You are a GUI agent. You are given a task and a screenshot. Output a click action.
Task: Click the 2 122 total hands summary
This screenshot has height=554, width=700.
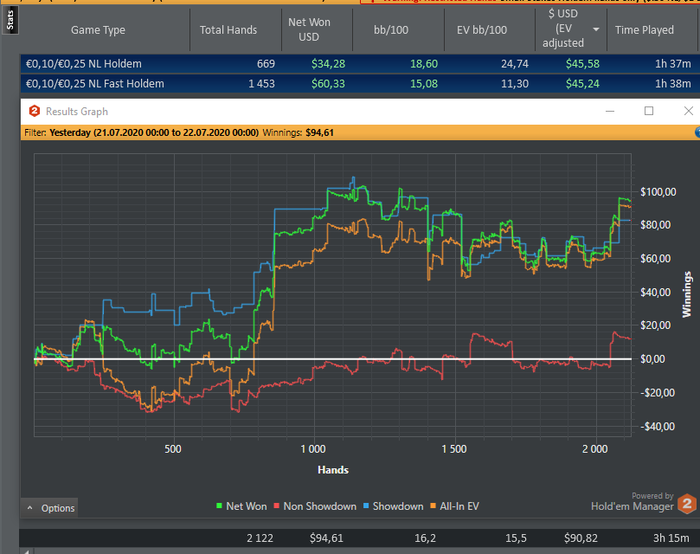260,538
